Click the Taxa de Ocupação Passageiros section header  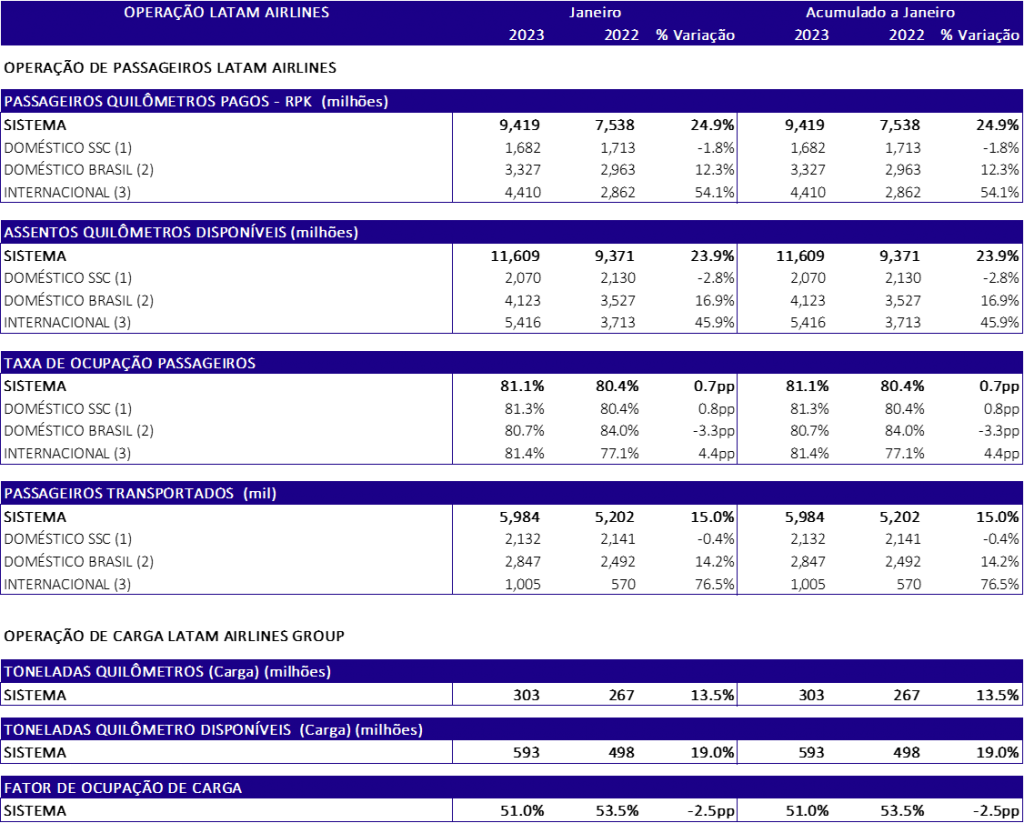pyautogui.click(x=130, y=364)
